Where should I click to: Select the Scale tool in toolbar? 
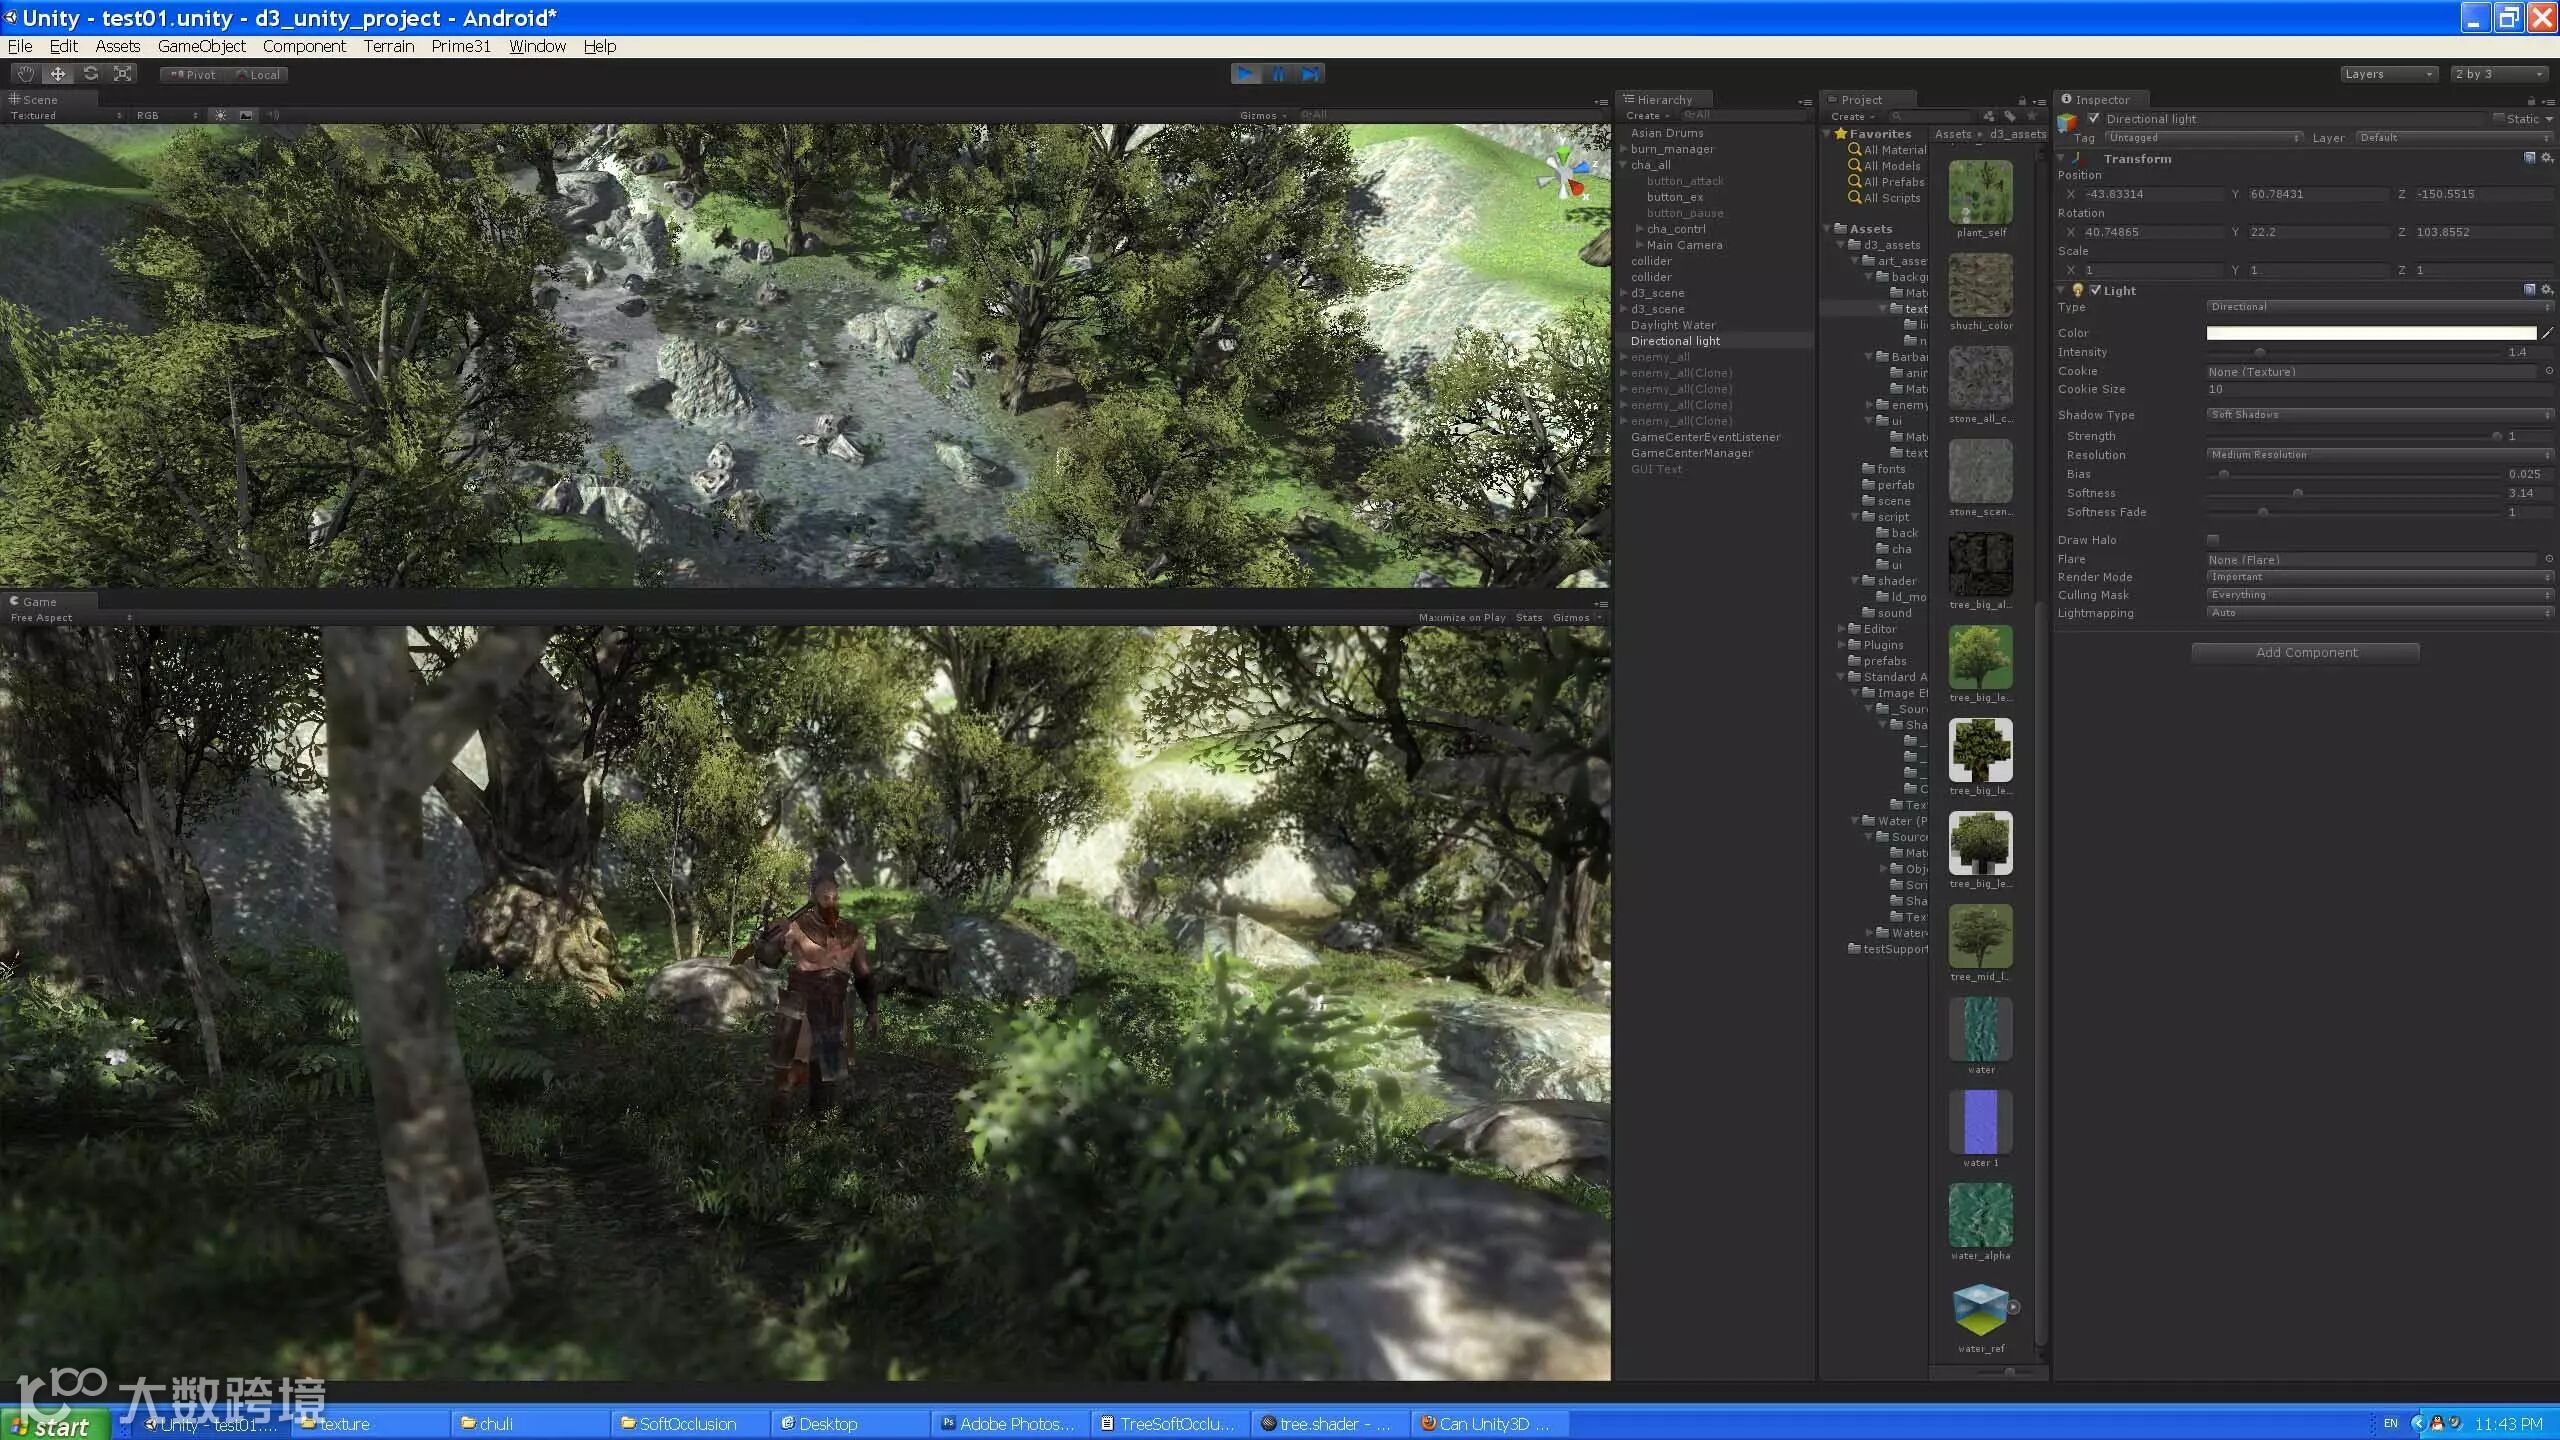point(123,74)
